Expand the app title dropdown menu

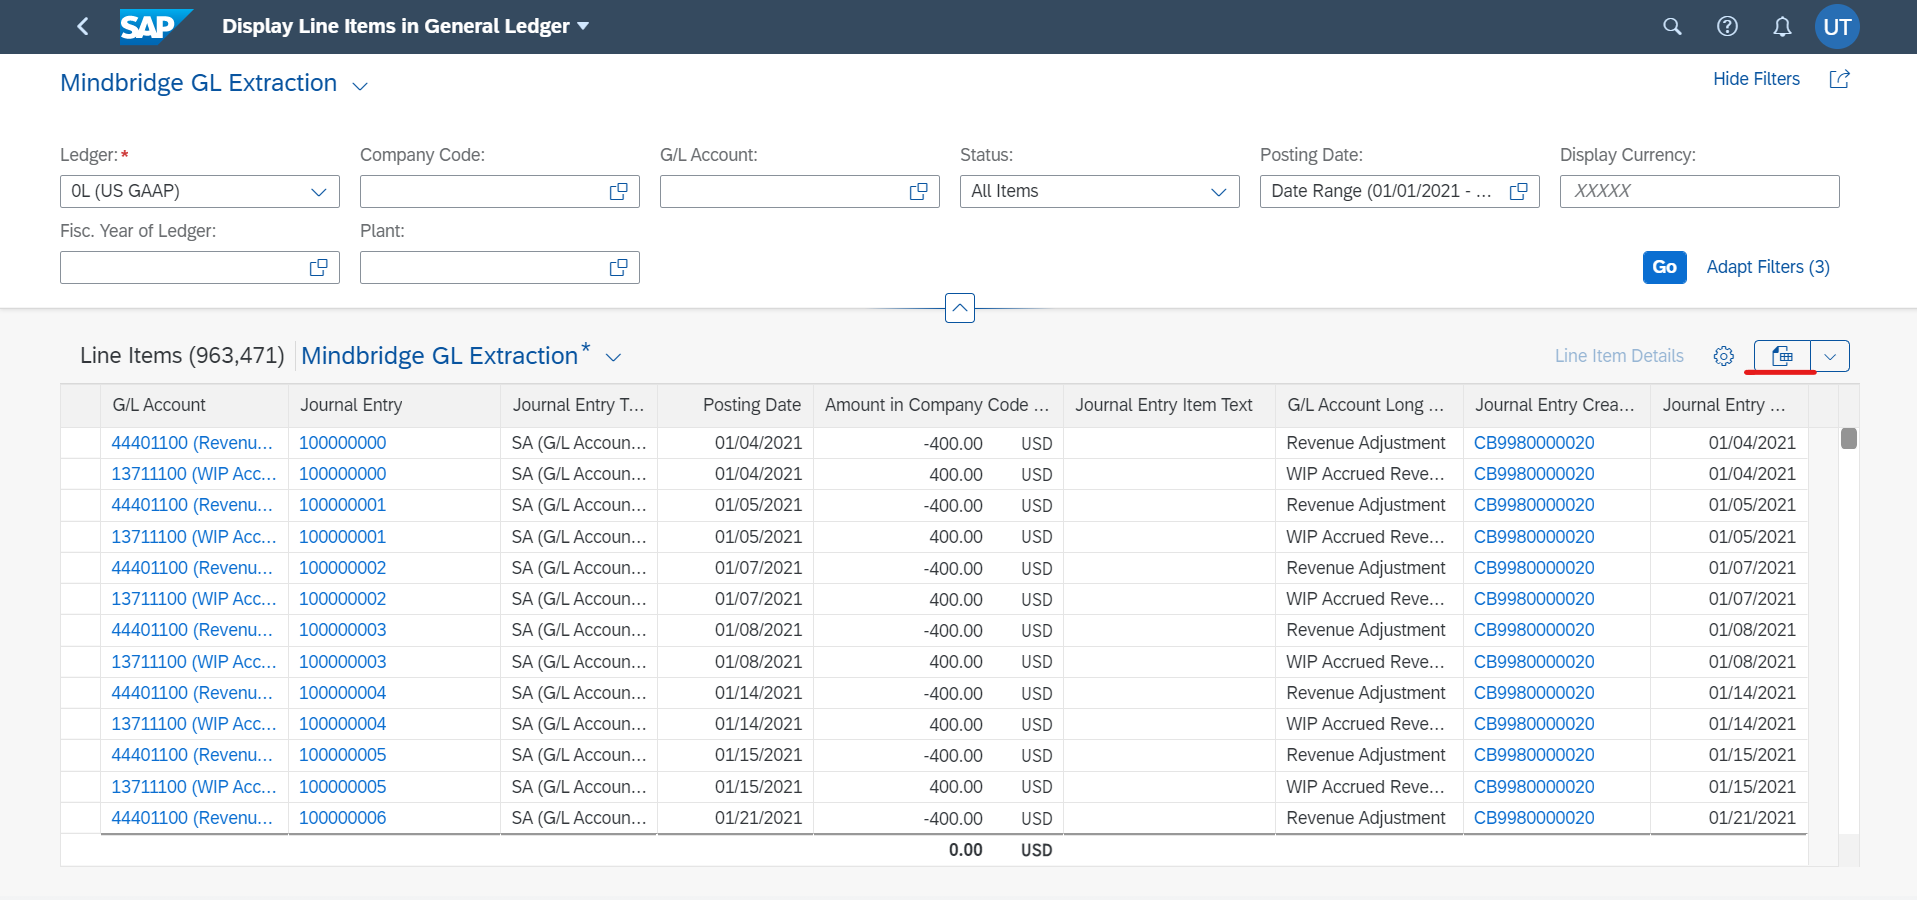[x=583, y=26]
